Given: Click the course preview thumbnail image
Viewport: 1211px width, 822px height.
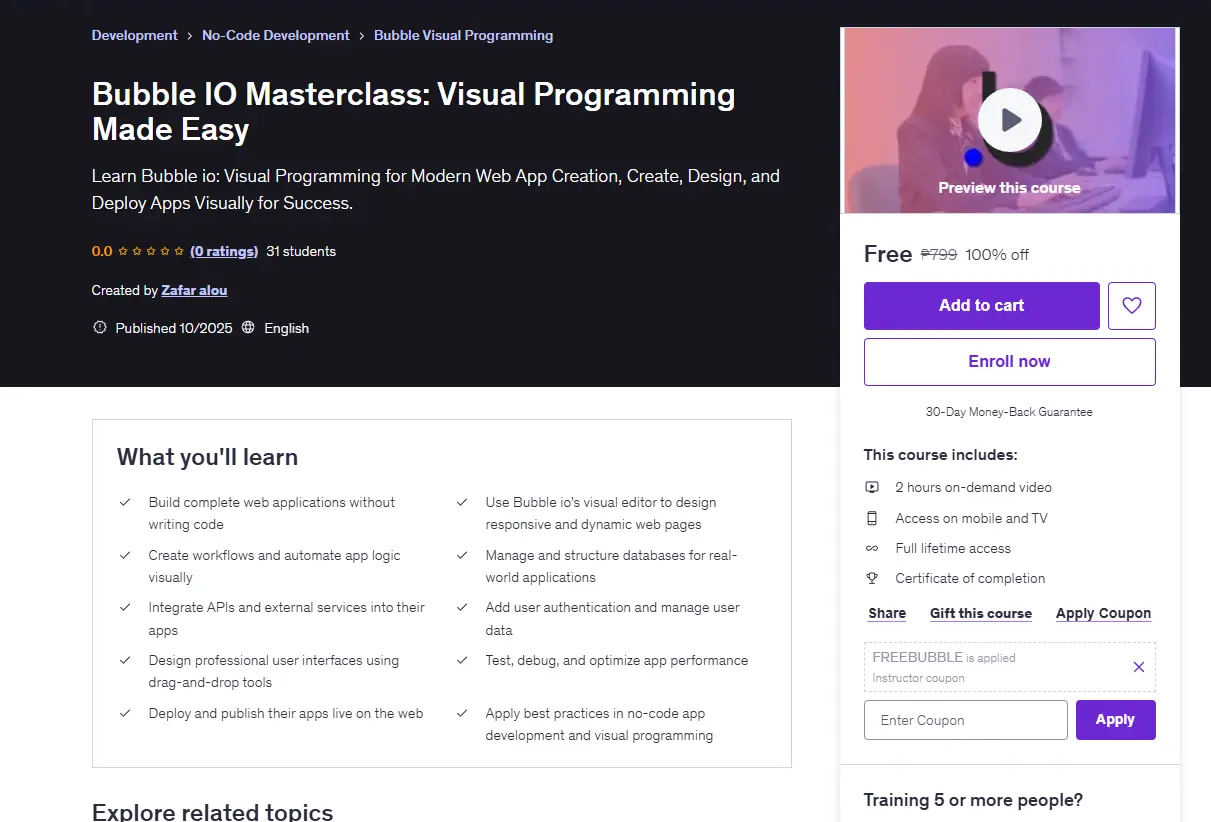Looking at the screenshot, I should 1010,120.
